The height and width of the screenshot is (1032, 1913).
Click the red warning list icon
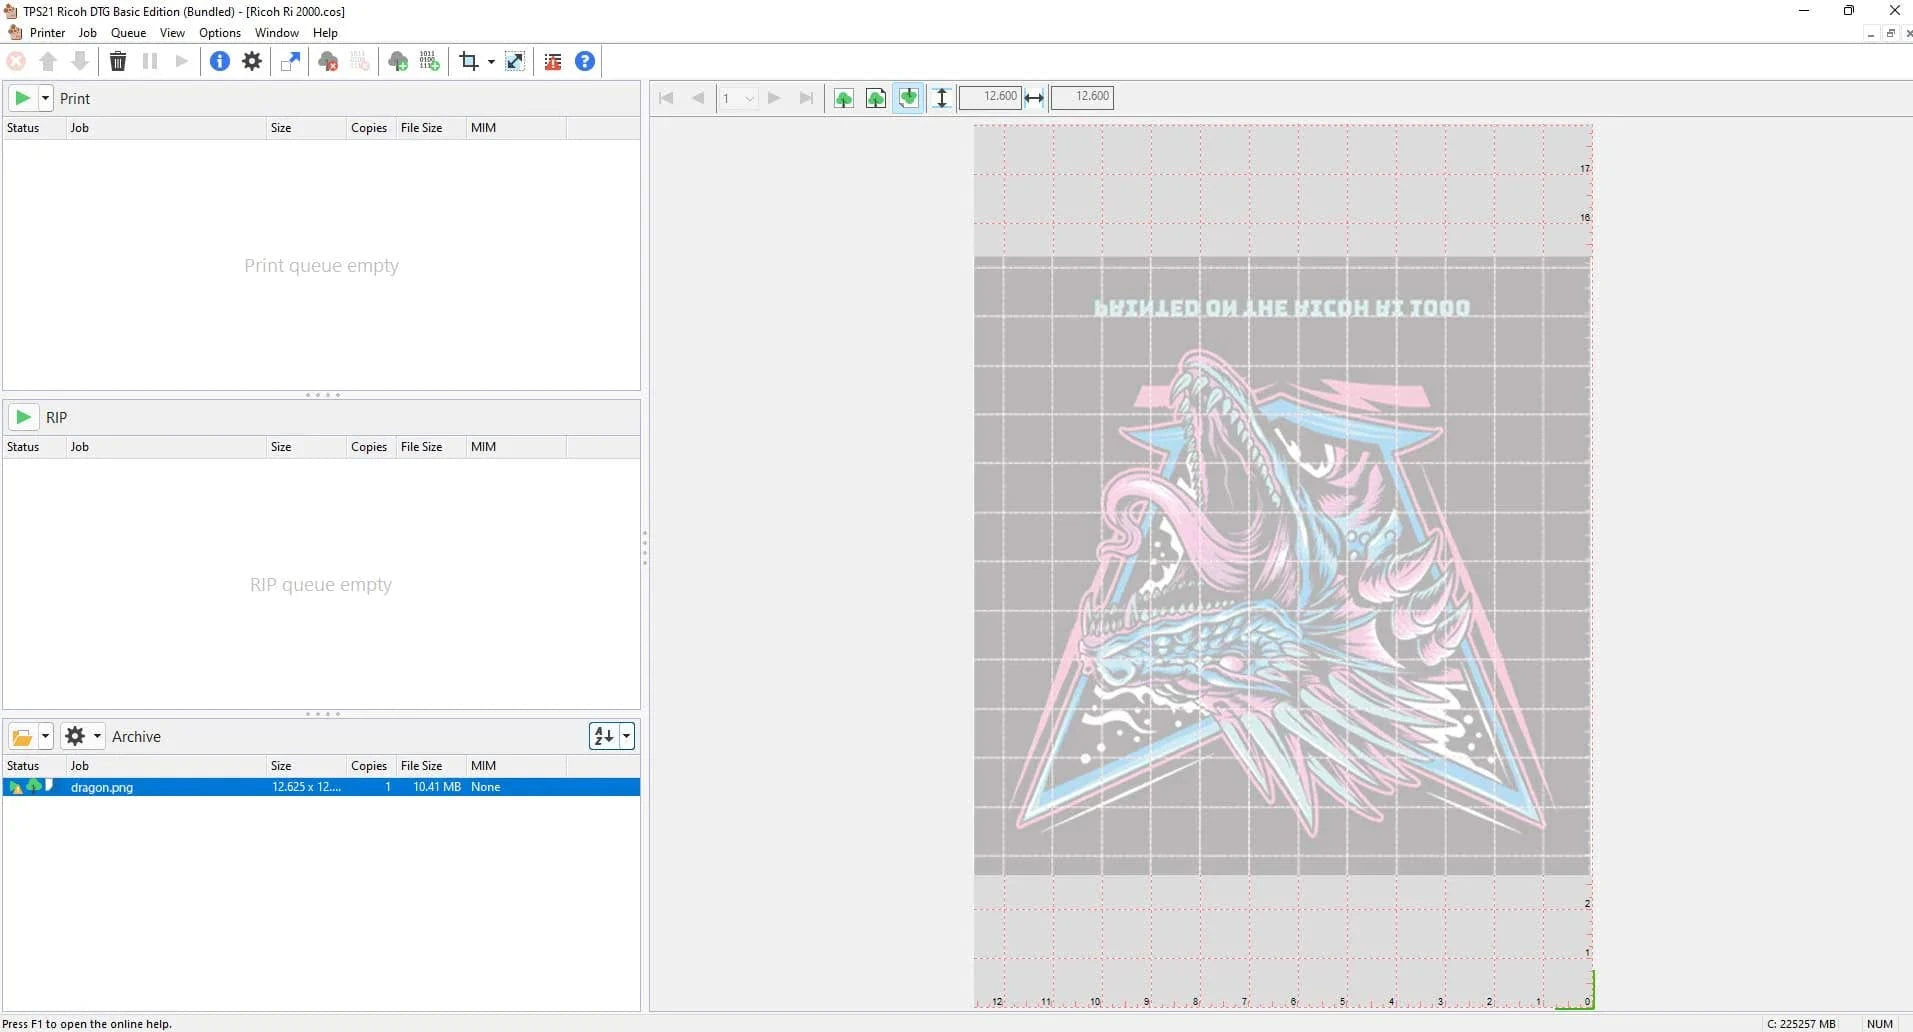pos(553,62)
